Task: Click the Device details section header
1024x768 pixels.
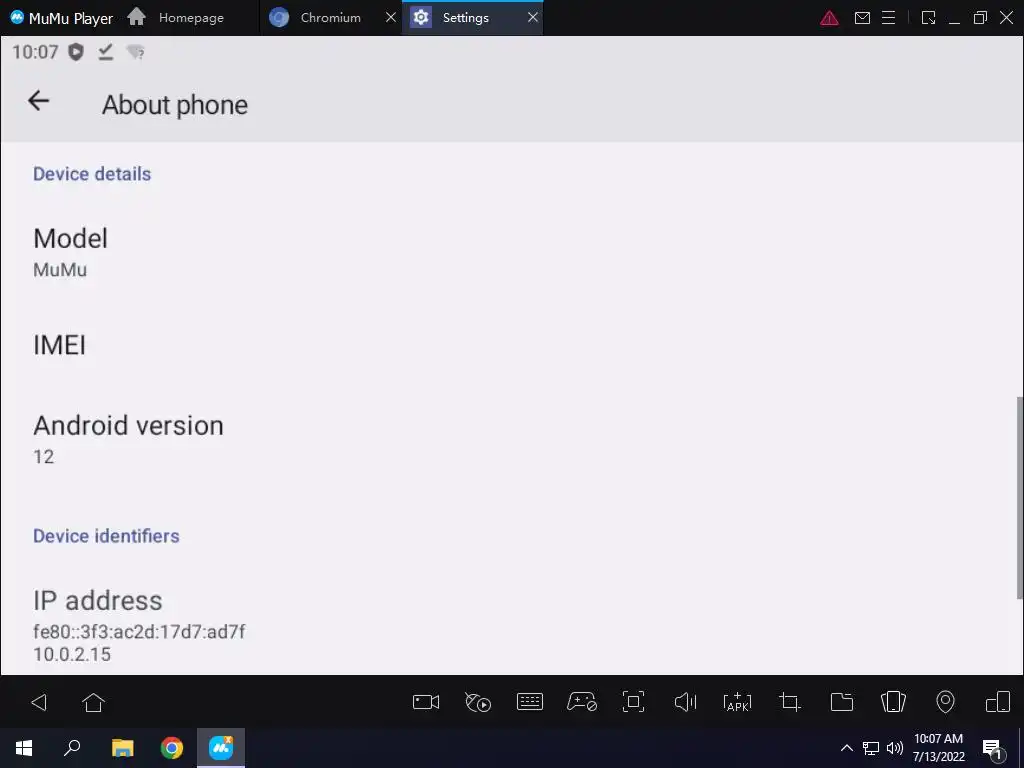Action: click(92, 174)
